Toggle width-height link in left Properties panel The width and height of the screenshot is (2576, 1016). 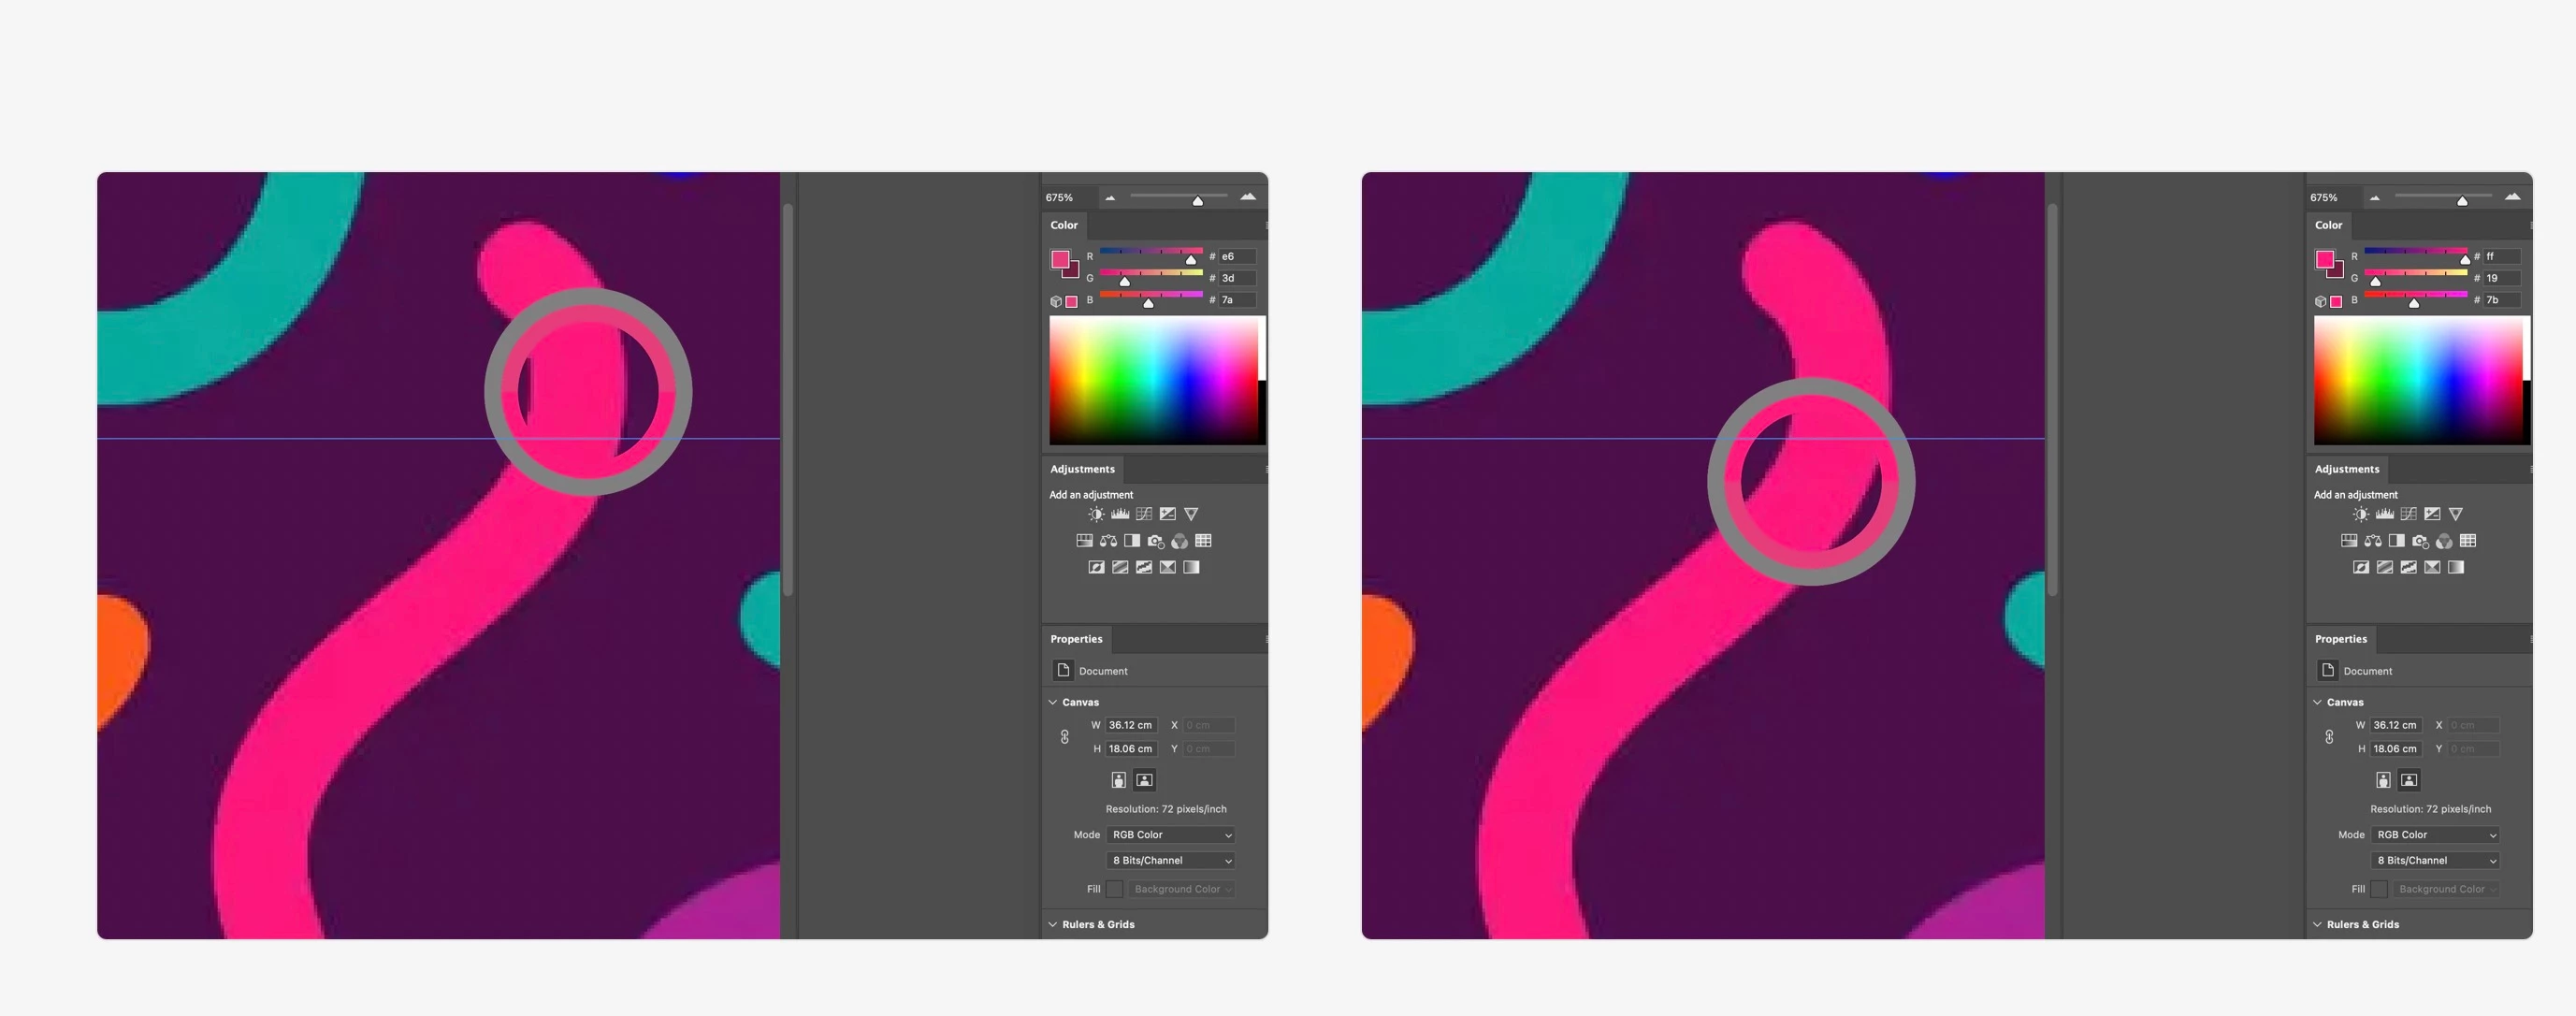pyautogui.click(x=1064, y=737)
